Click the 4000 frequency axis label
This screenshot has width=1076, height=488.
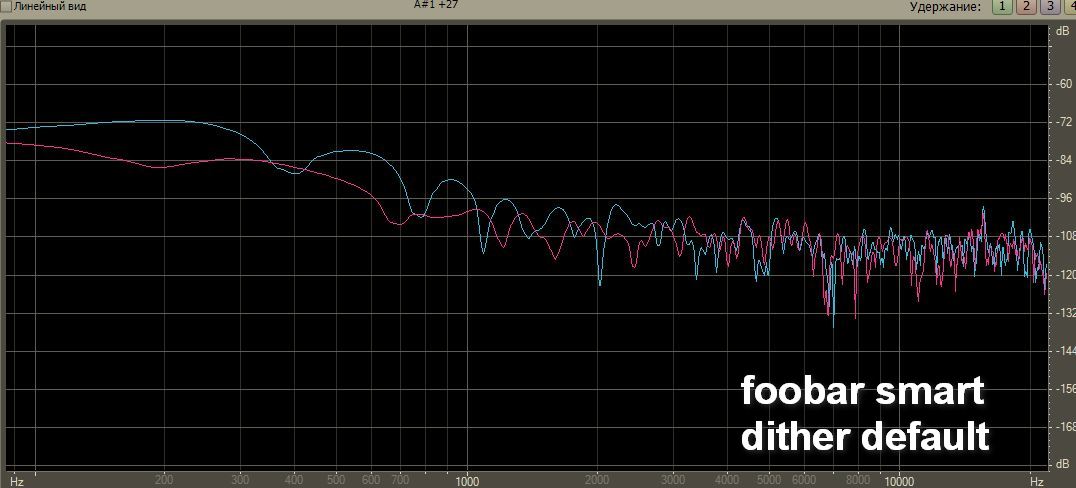tap(727, 481)
